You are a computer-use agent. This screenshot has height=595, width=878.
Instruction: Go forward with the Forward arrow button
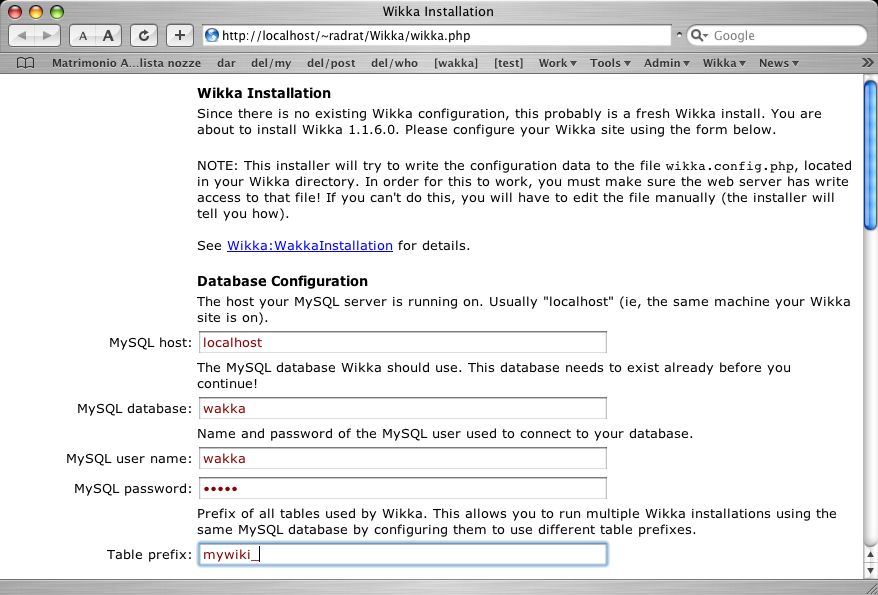tap(48, 36)
